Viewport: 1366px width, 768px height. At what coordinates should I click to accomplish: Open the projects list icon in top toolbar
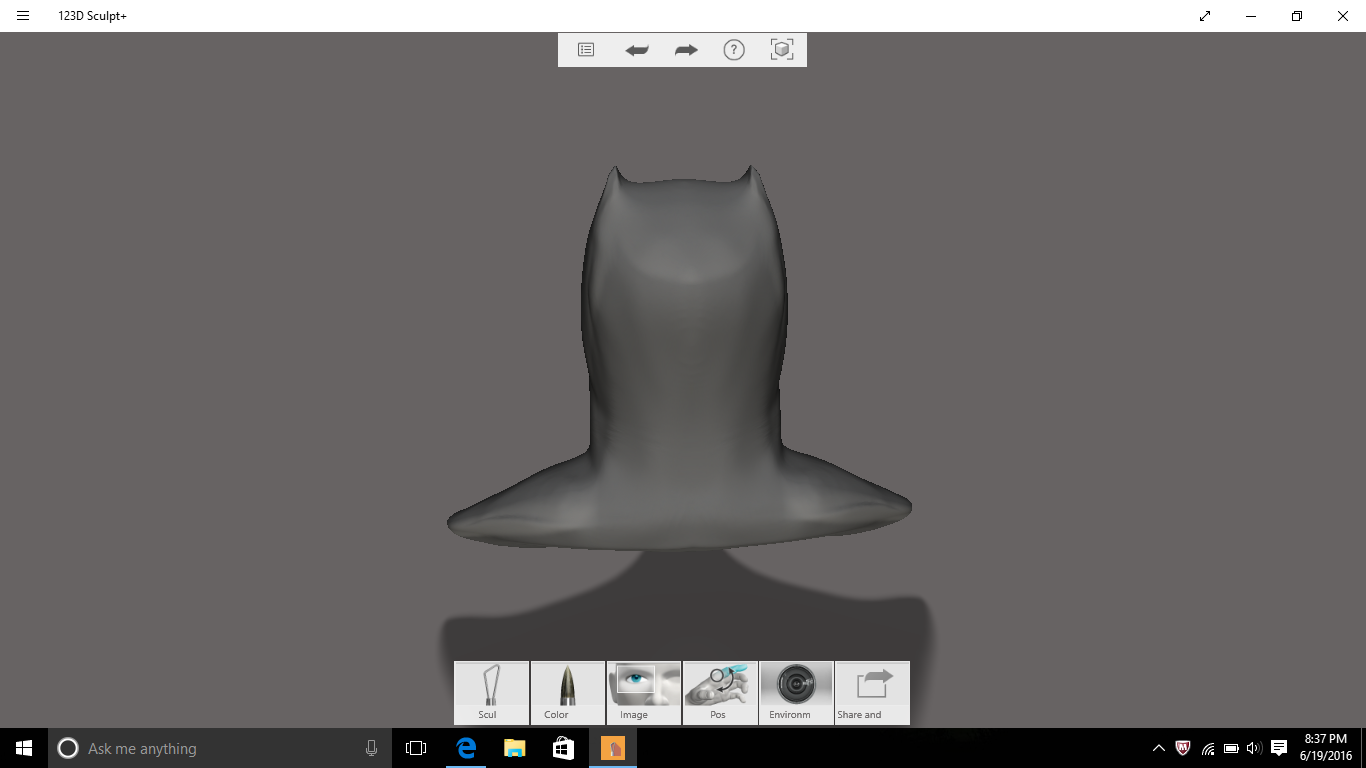pyautogui.click(x=586, y=50)
